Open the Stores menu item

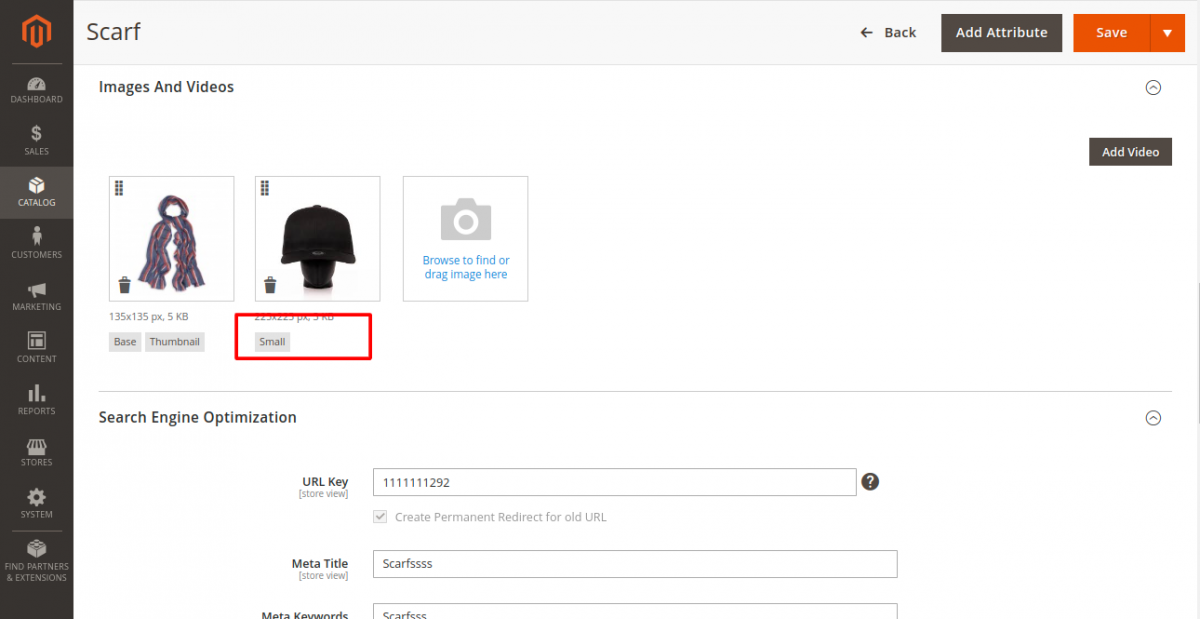[36, 451]
